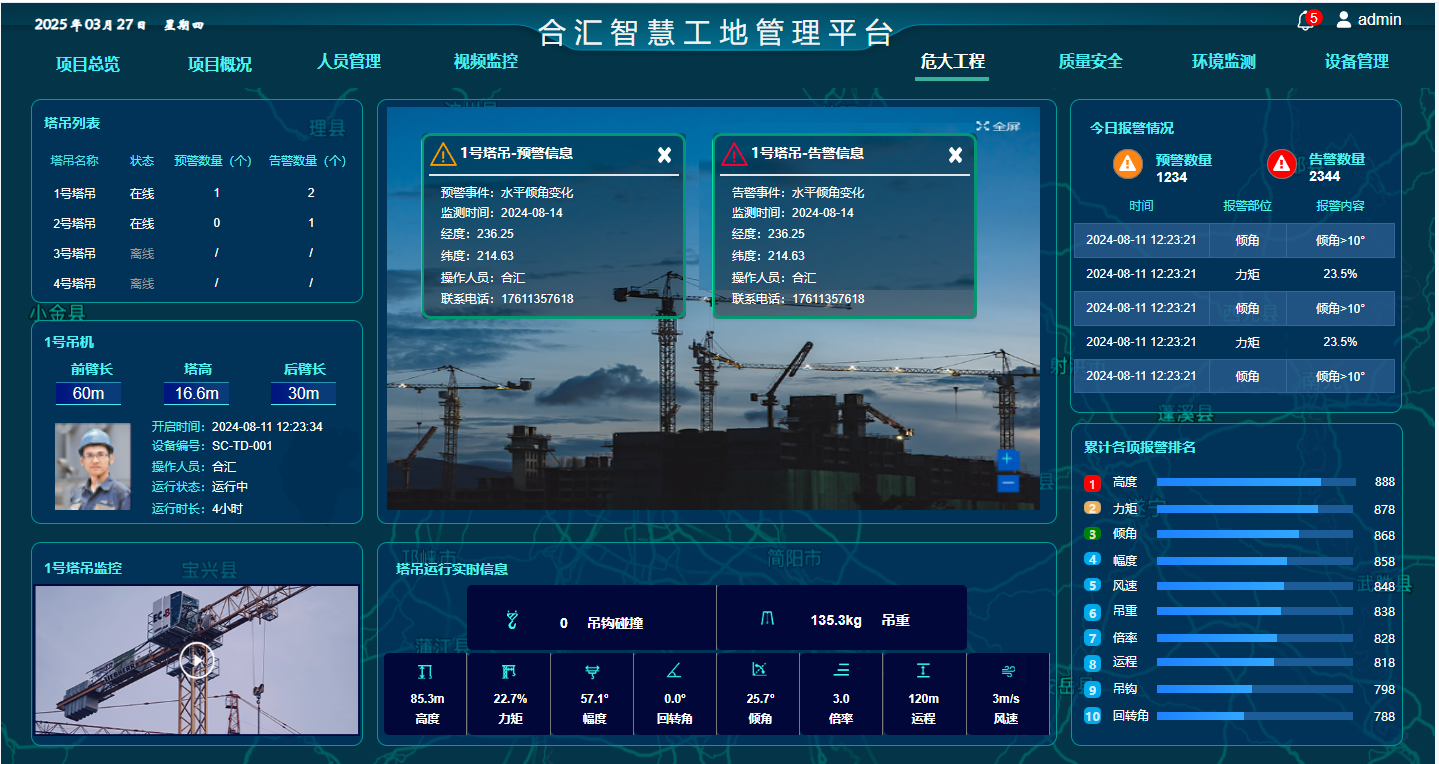Select the 2号塔吊 row in crane list

pos(196,223)
